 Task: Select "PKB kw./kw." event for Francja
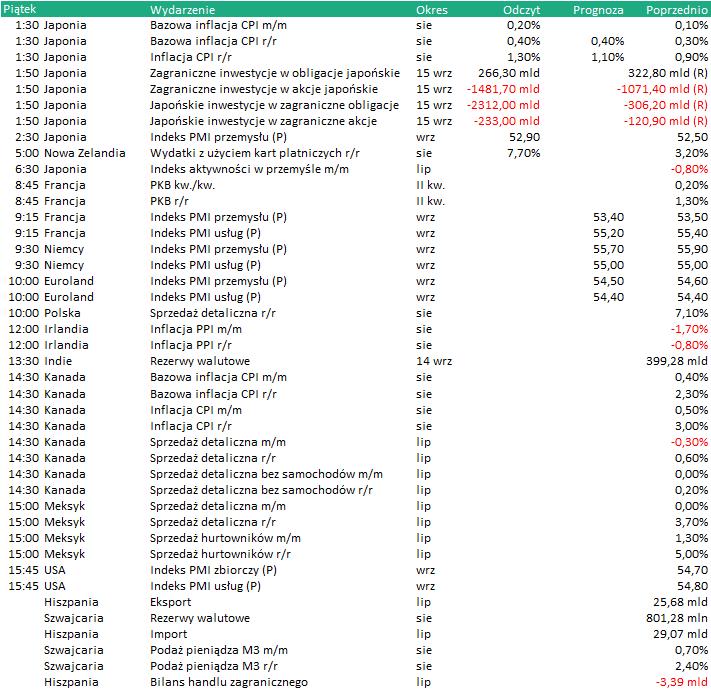click(x=182, y=185)
